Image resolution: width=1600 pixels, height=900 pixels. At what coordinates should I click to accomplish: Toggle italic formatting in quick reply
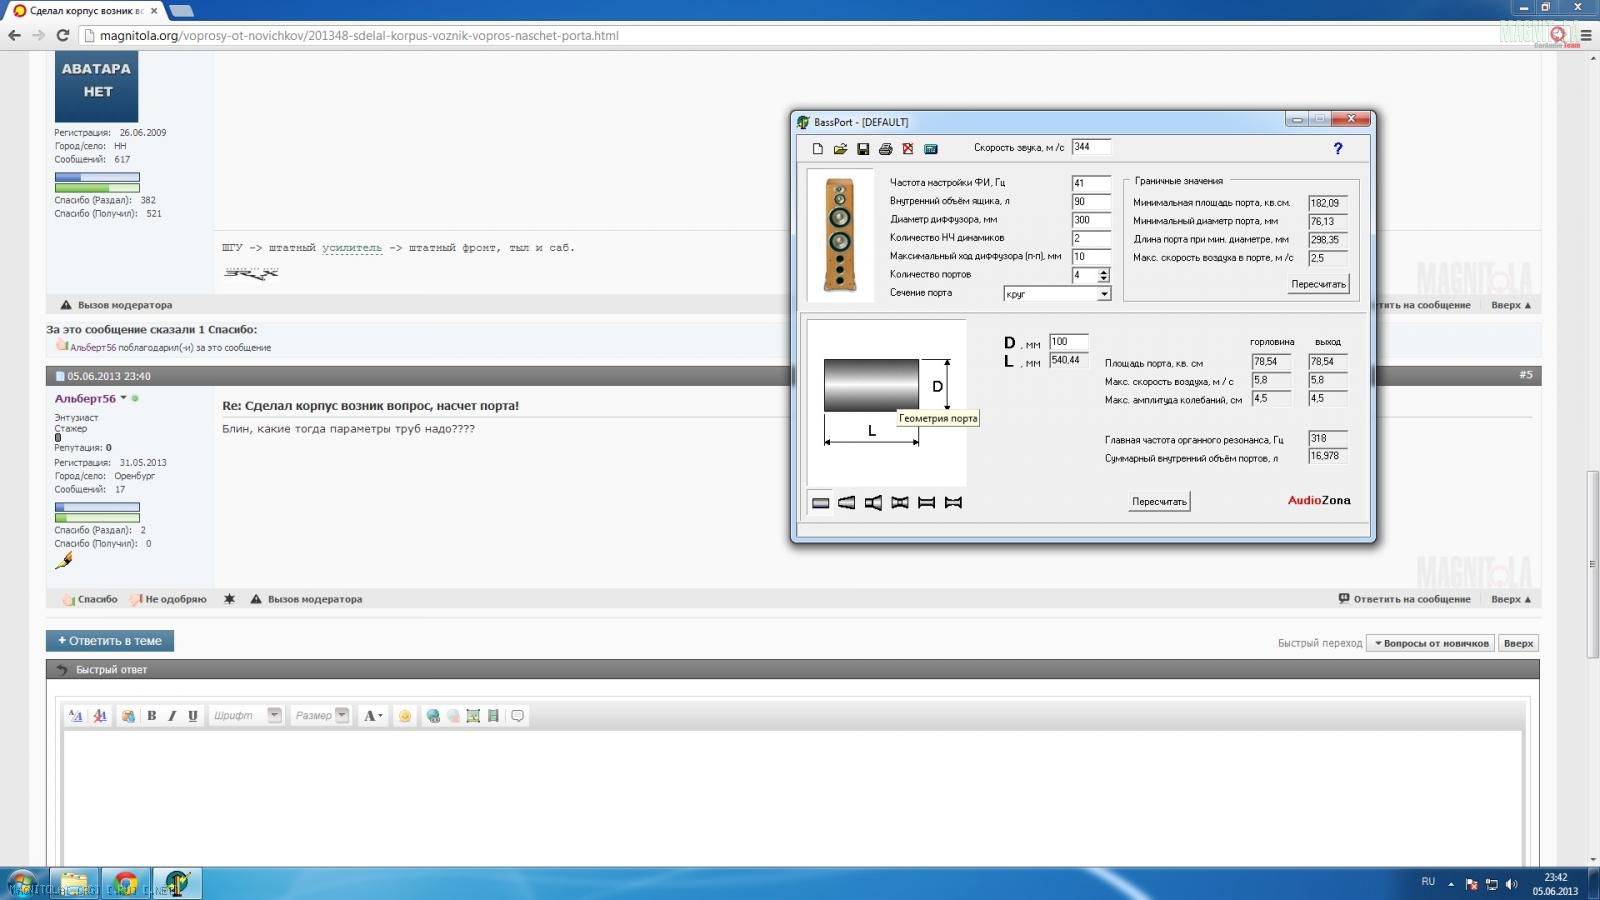[x=172, y=716]
